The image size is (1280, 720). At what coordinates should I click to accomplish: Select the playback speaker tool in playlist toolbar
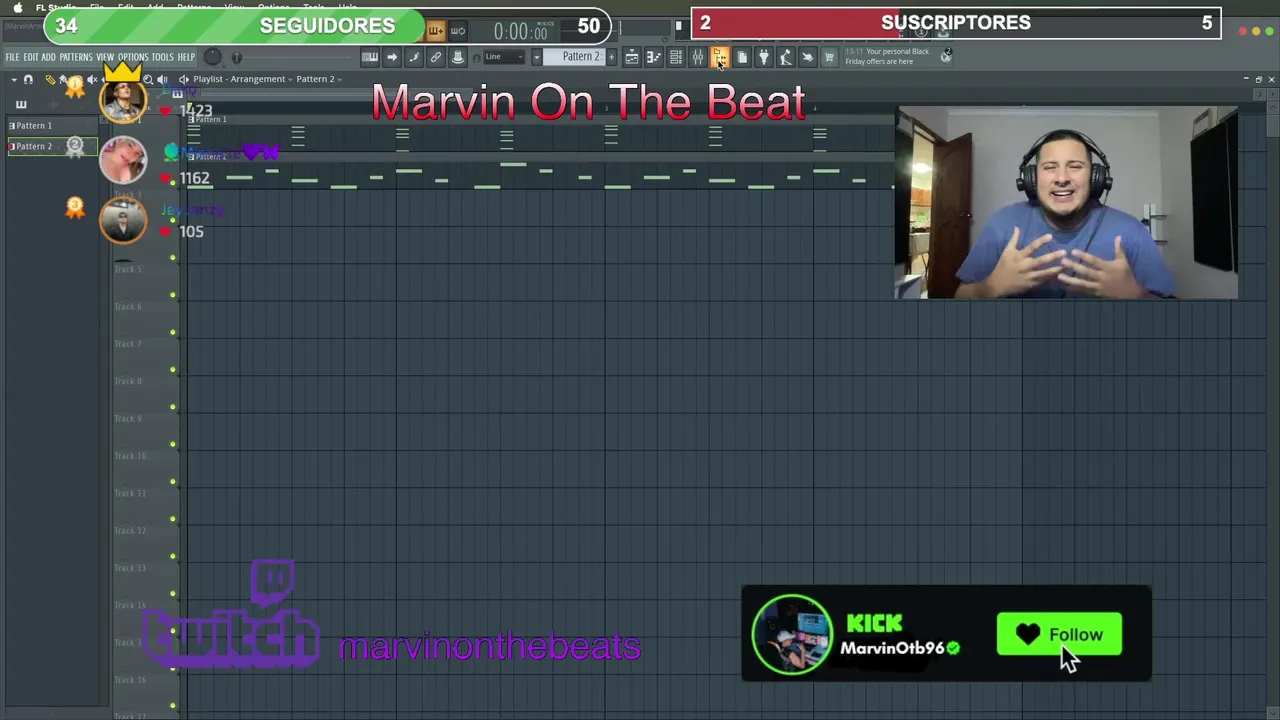162,79
